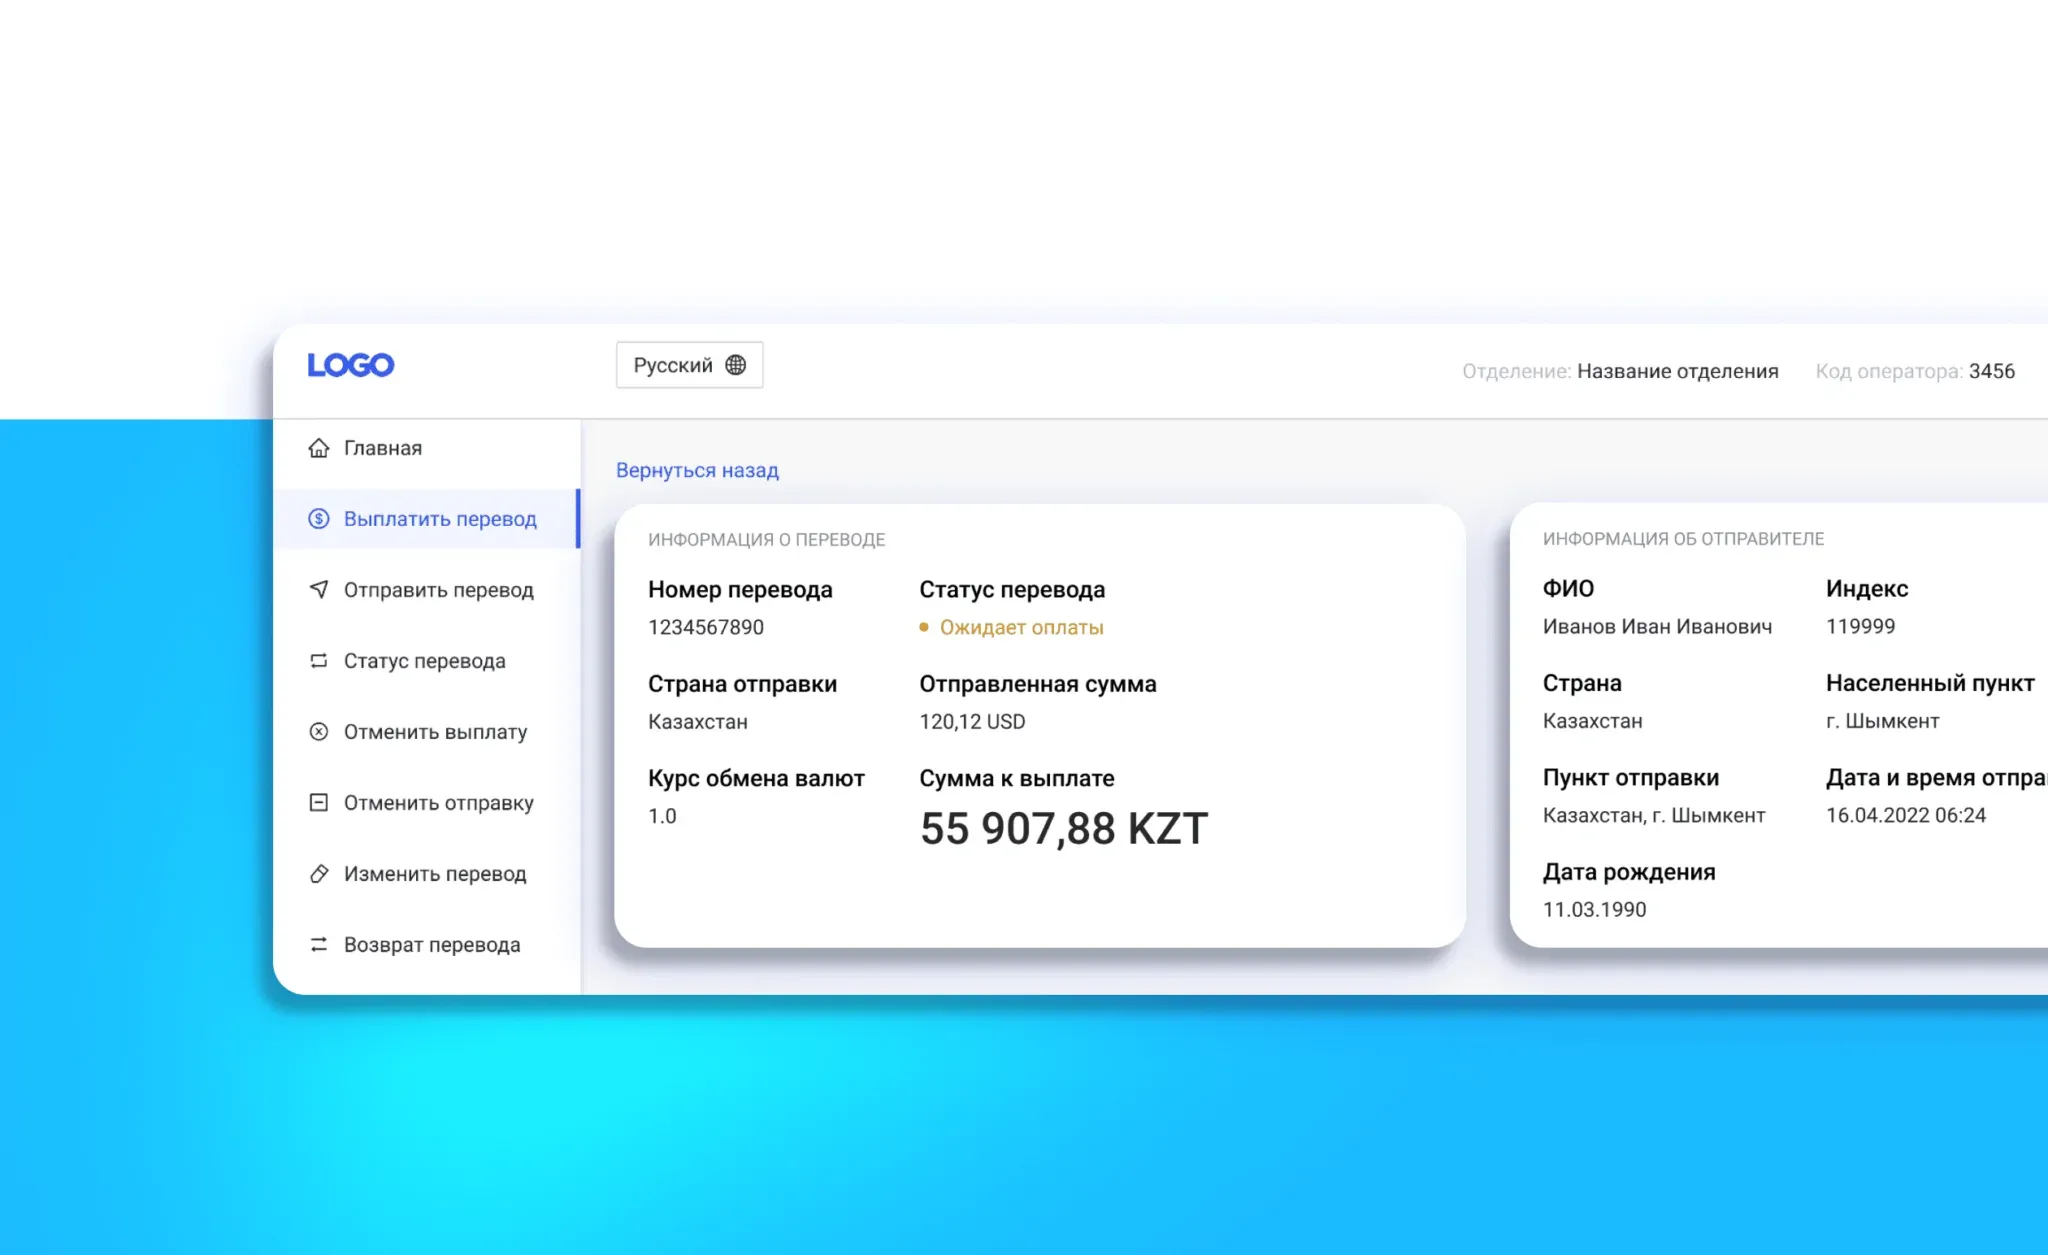Viewport: 2048px width, 1255px height.
Task: Select the Выплатить перевод menu item
Action: pyautogui.click(x=440, y=519)
